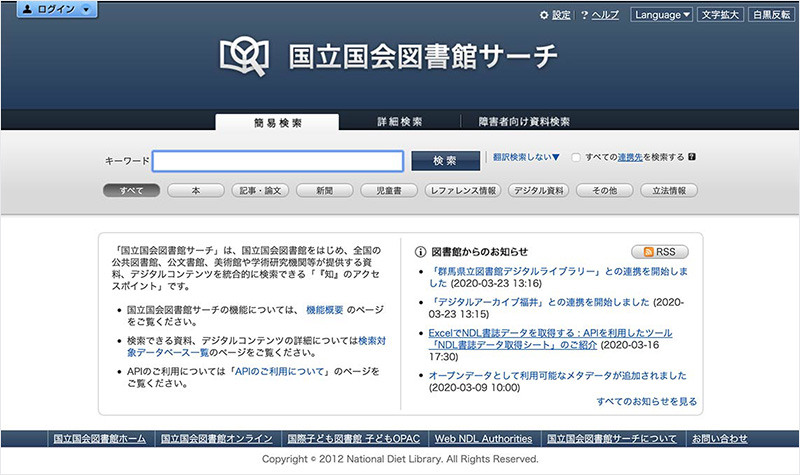Image resolution: width=800 pixels, height=475 pixels.
Task: Click the 白黒反転 button
Action: (771, 15)
